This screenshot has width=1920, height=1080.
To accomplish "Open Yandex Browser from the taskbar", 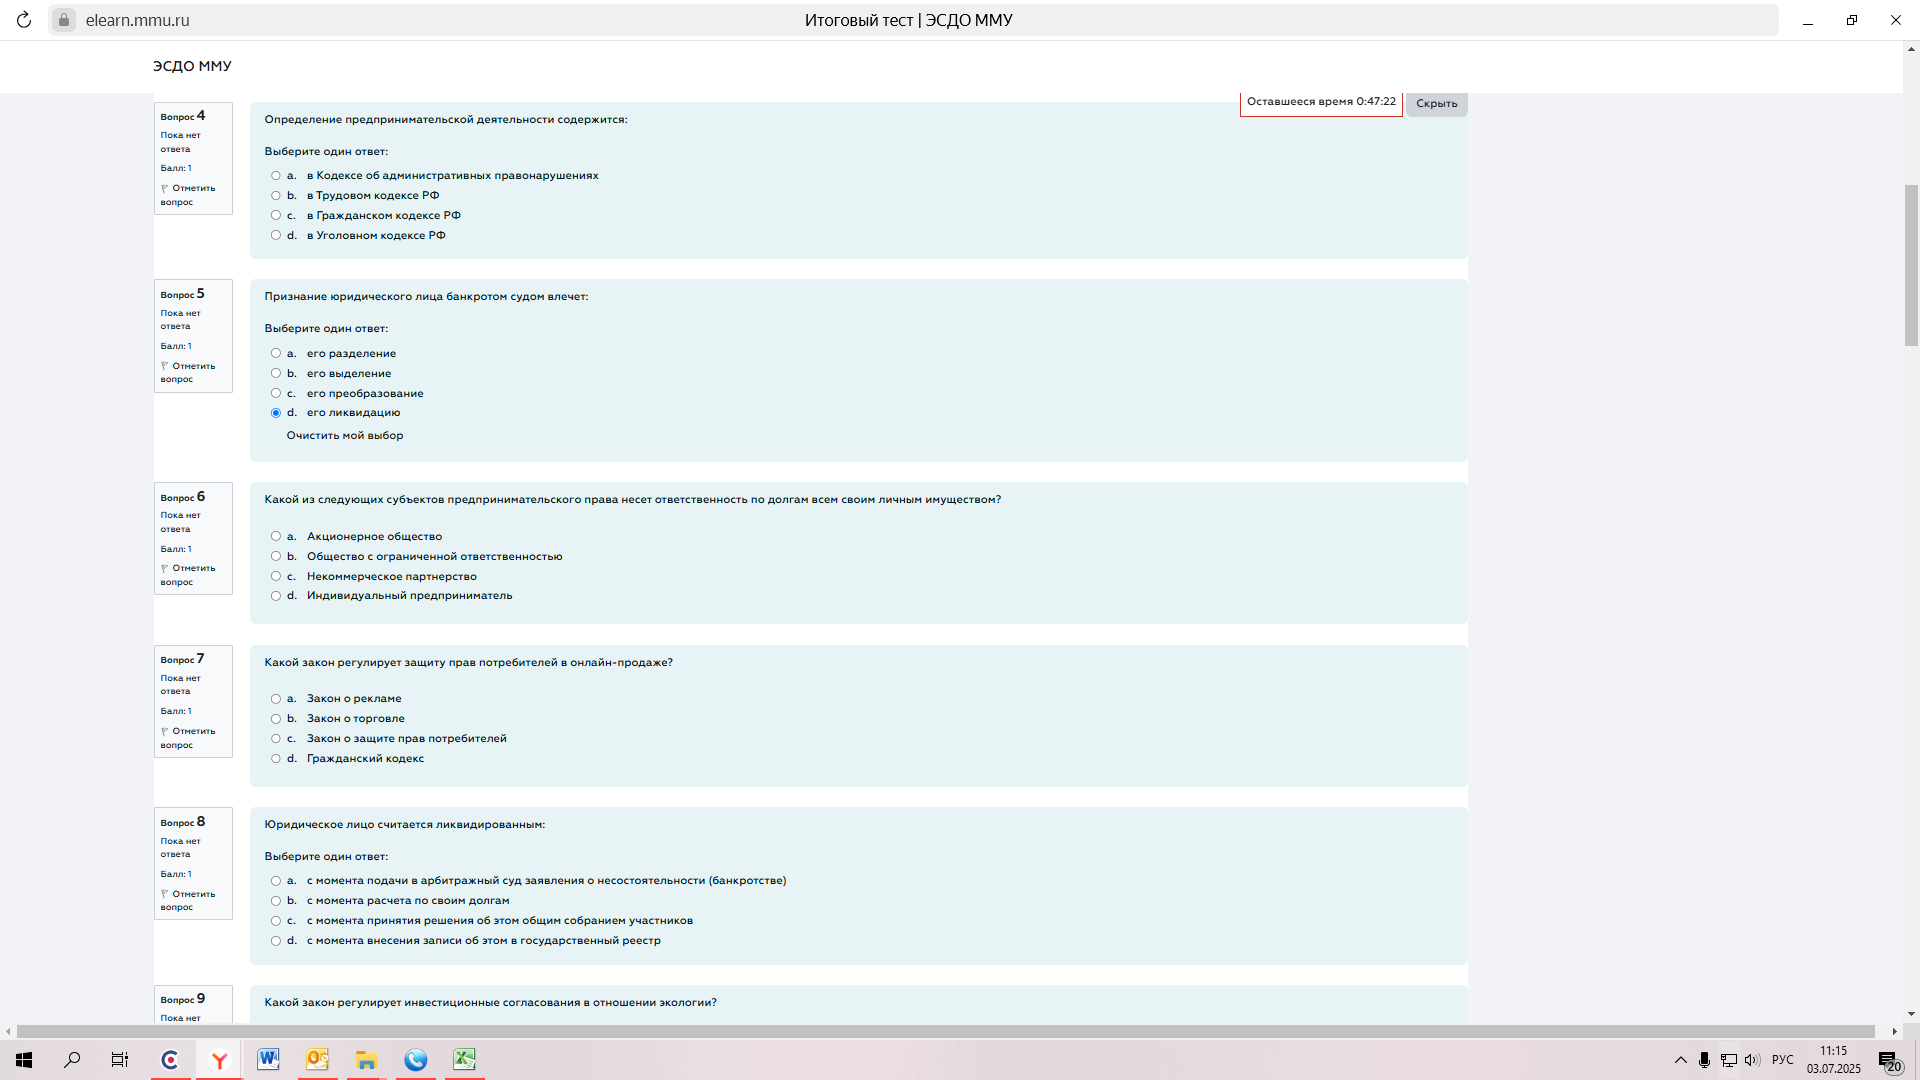I will (x=219, y=1060).
